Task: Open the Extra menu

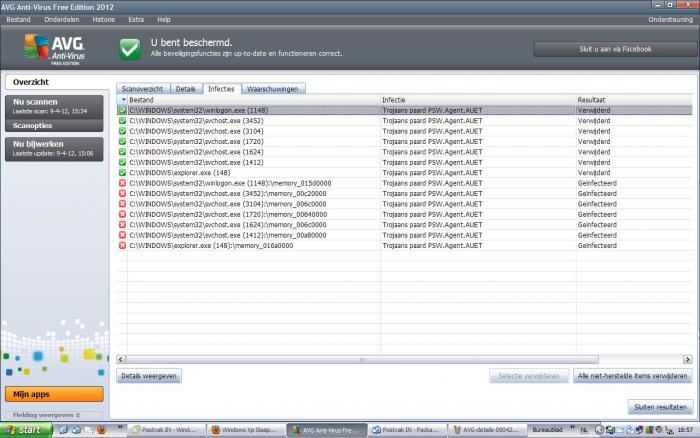Action: click(x=136, y=20)
